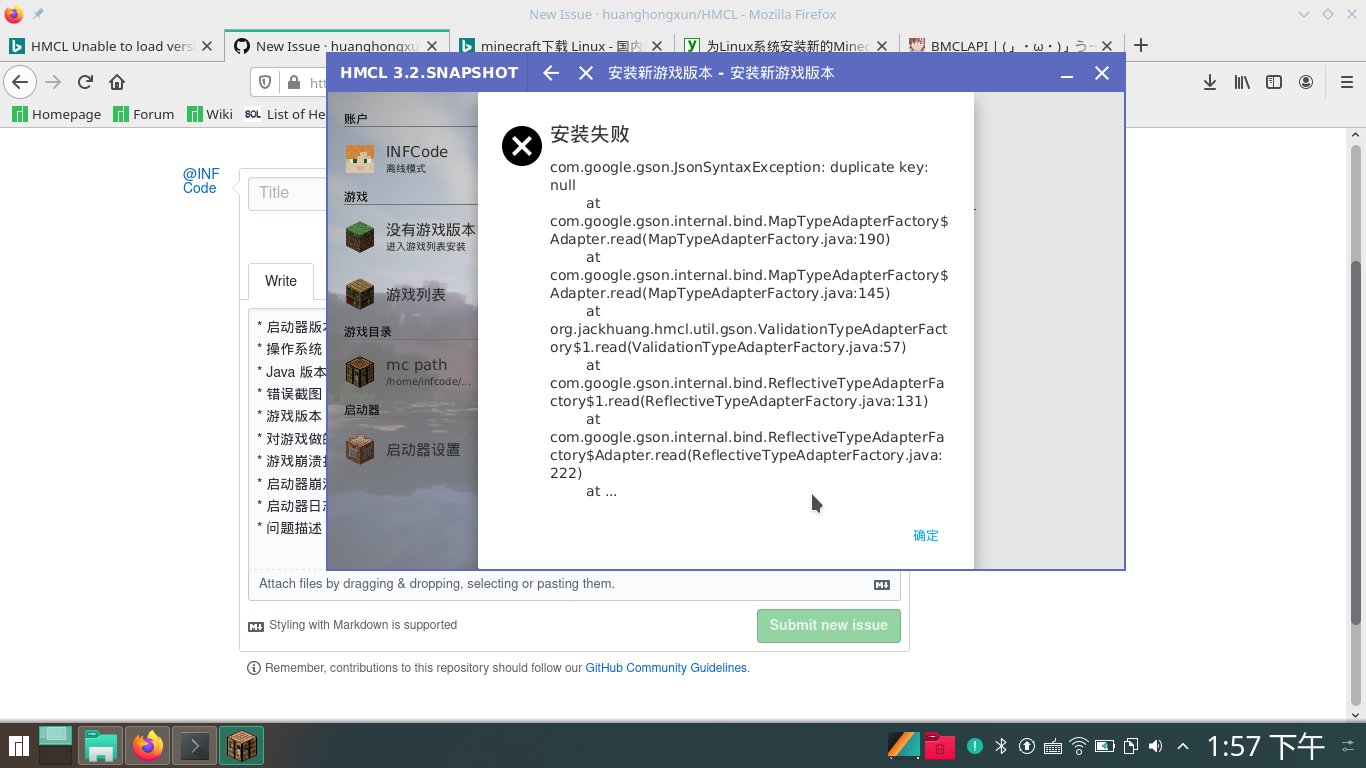Open the Forum bookmark
This screenshot has width=1366, height=768.
pyautogui.click(x=143, y=114)
